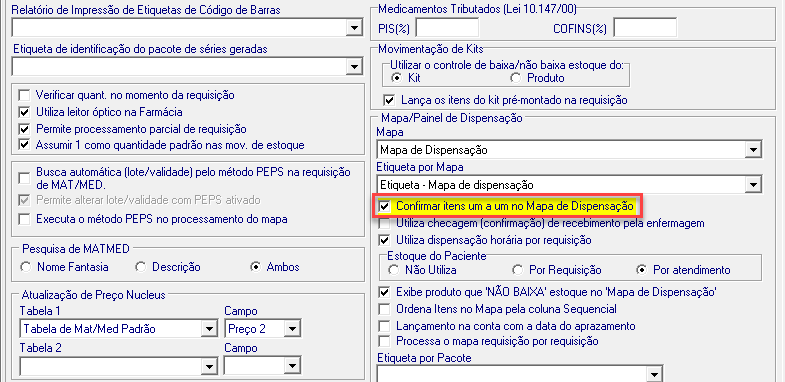Check Lançamento na conta com data do aprazamento
The image size is (785, 382).
point(384,325)
